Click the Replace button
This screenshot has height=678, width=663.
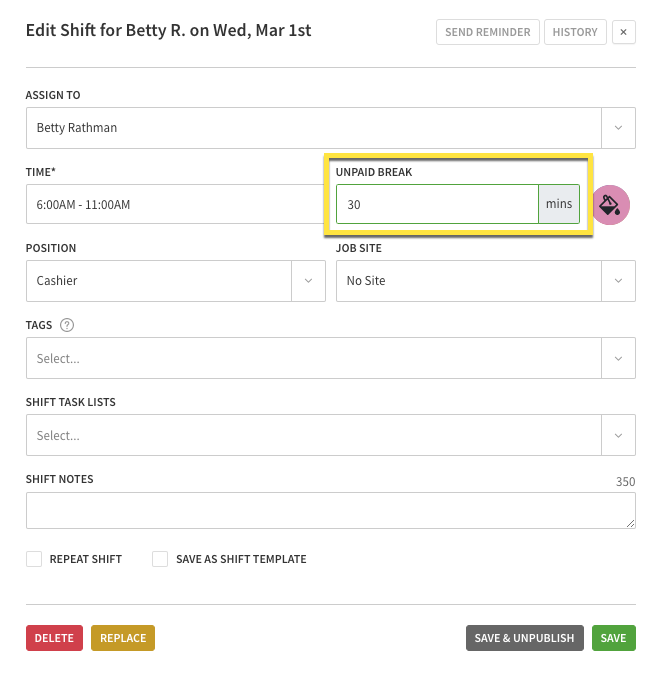pos(123,638)
